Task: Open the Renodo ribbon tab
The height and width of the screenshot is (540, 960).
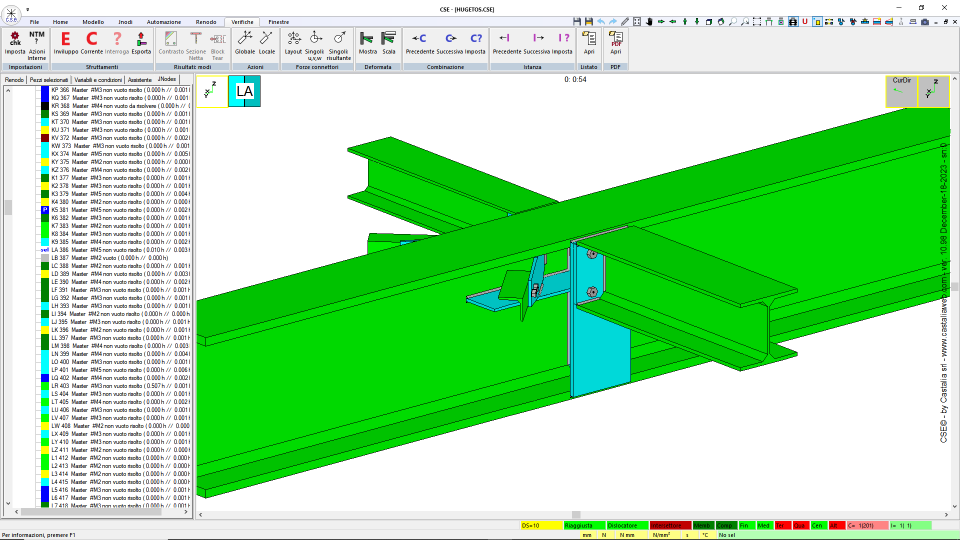Action: [206, 22]
